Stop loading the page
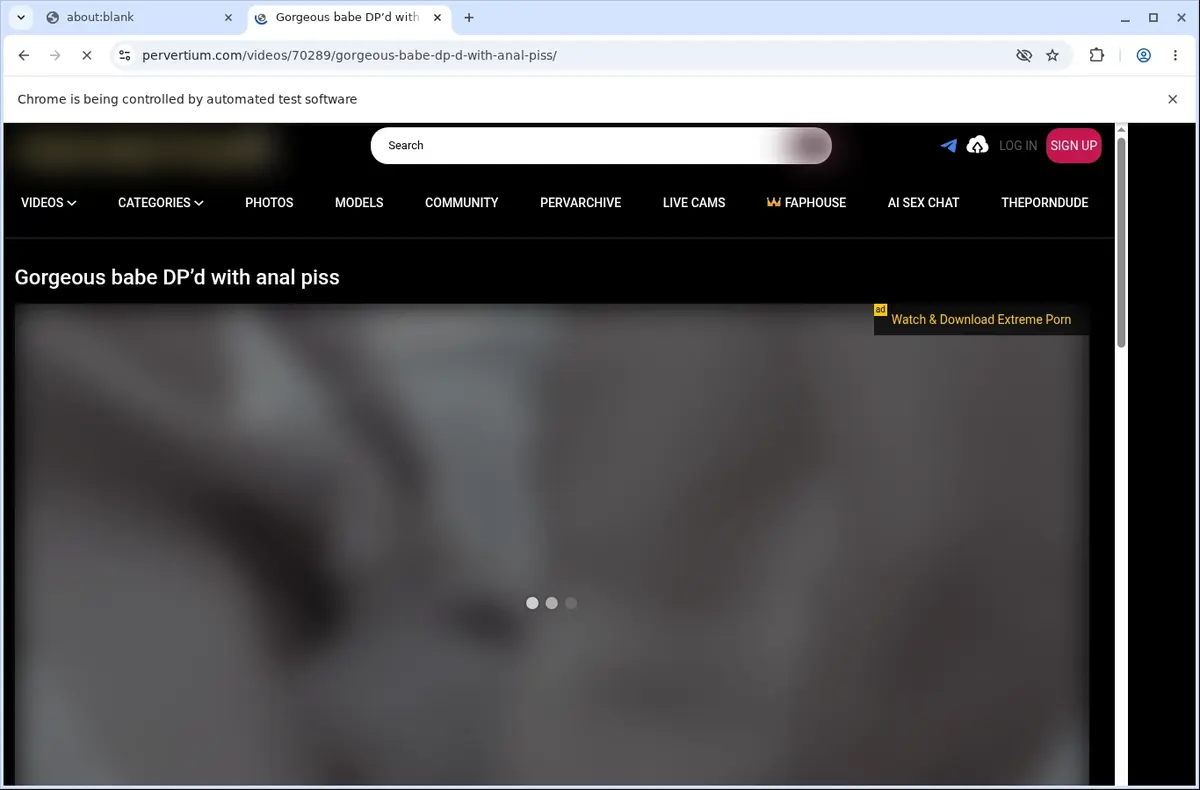This screenshot has height=790, width=1200. pyautogui.click(x=87, y=56)
